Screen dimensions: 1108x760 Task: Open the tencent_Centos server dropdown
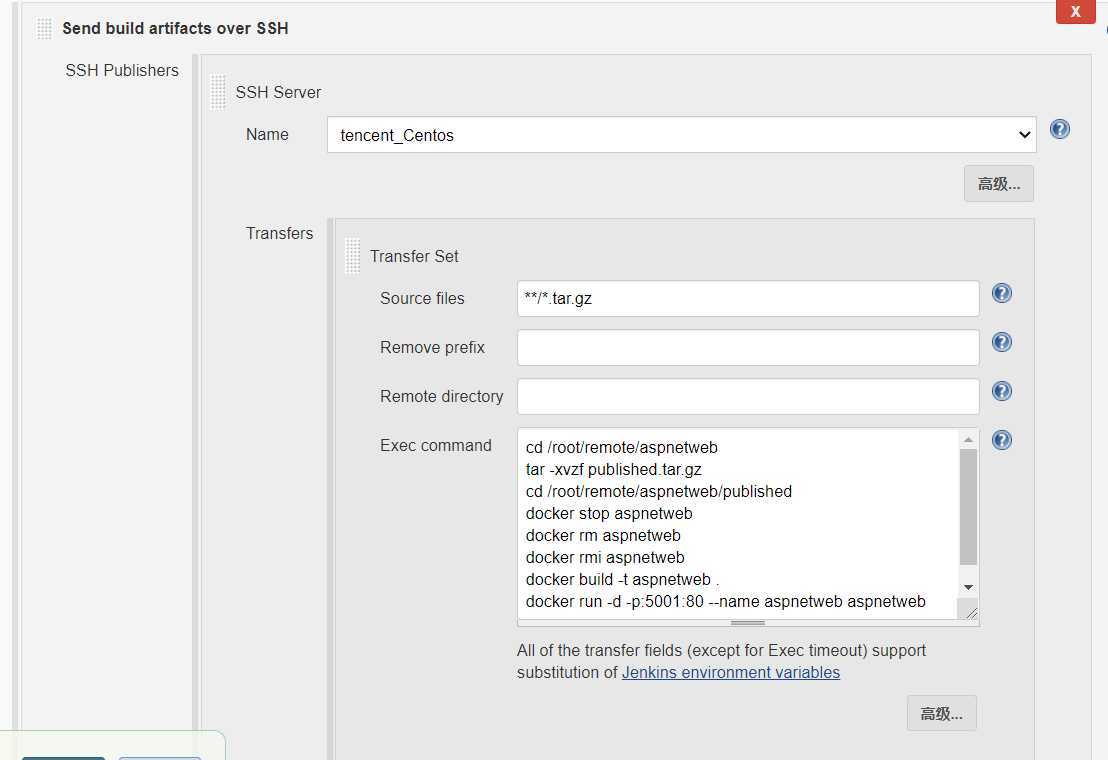point(681,135)
